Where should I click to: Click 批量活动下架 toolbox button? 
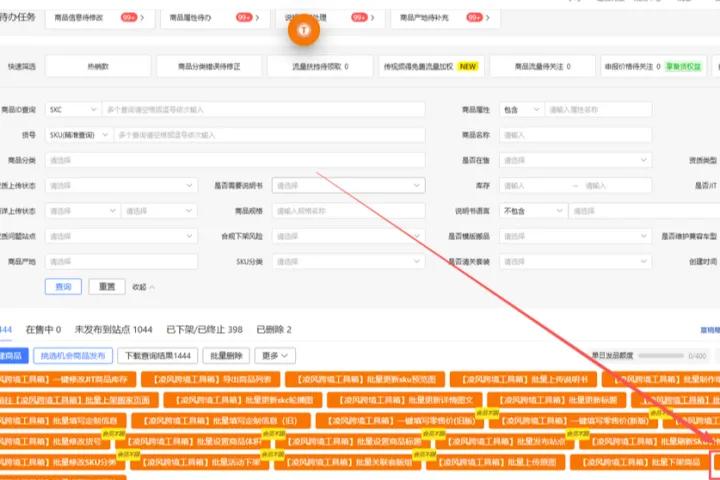pyautogui.click(x=200, y=462)
